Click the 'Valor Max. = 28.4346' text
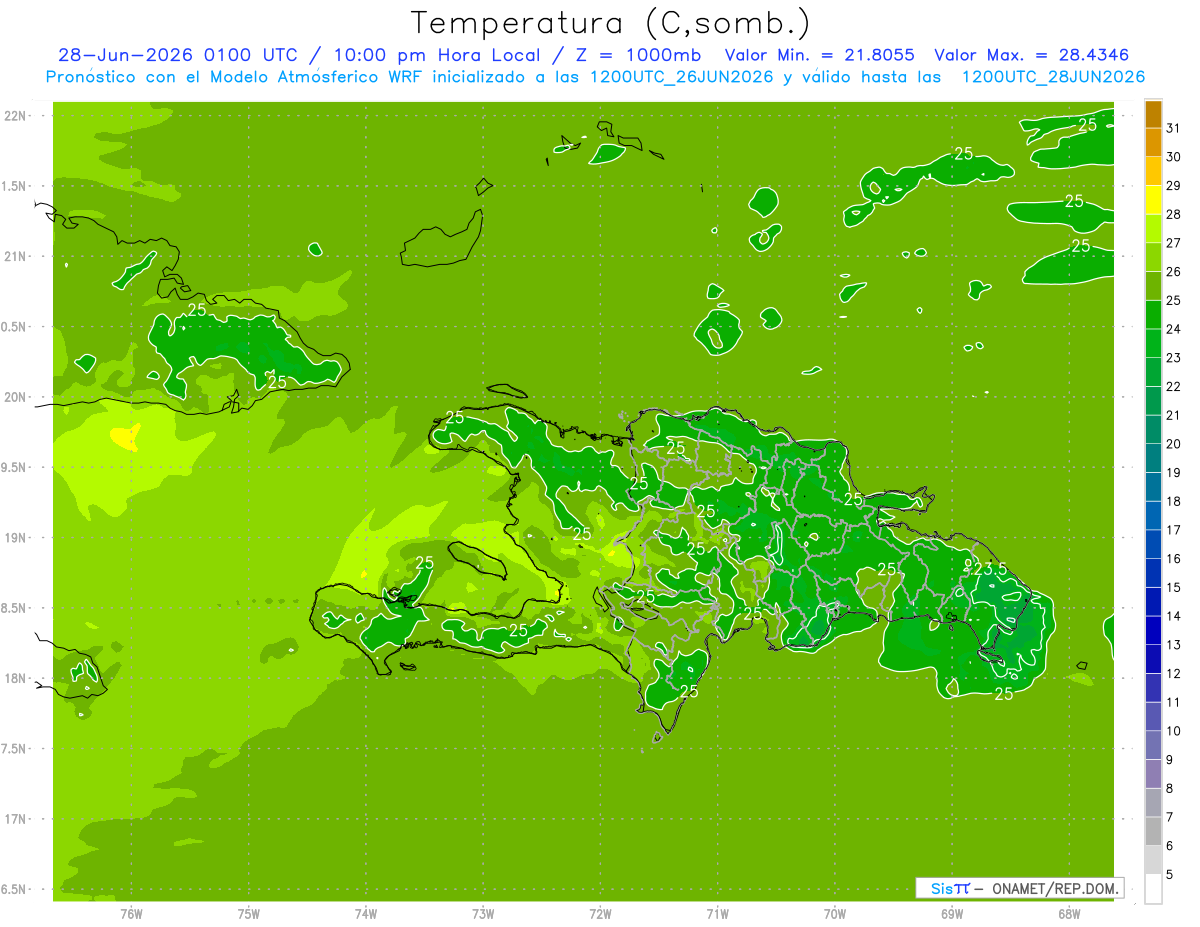Viewport: 1200px width, 927px height. click(x=1032, y=55)
